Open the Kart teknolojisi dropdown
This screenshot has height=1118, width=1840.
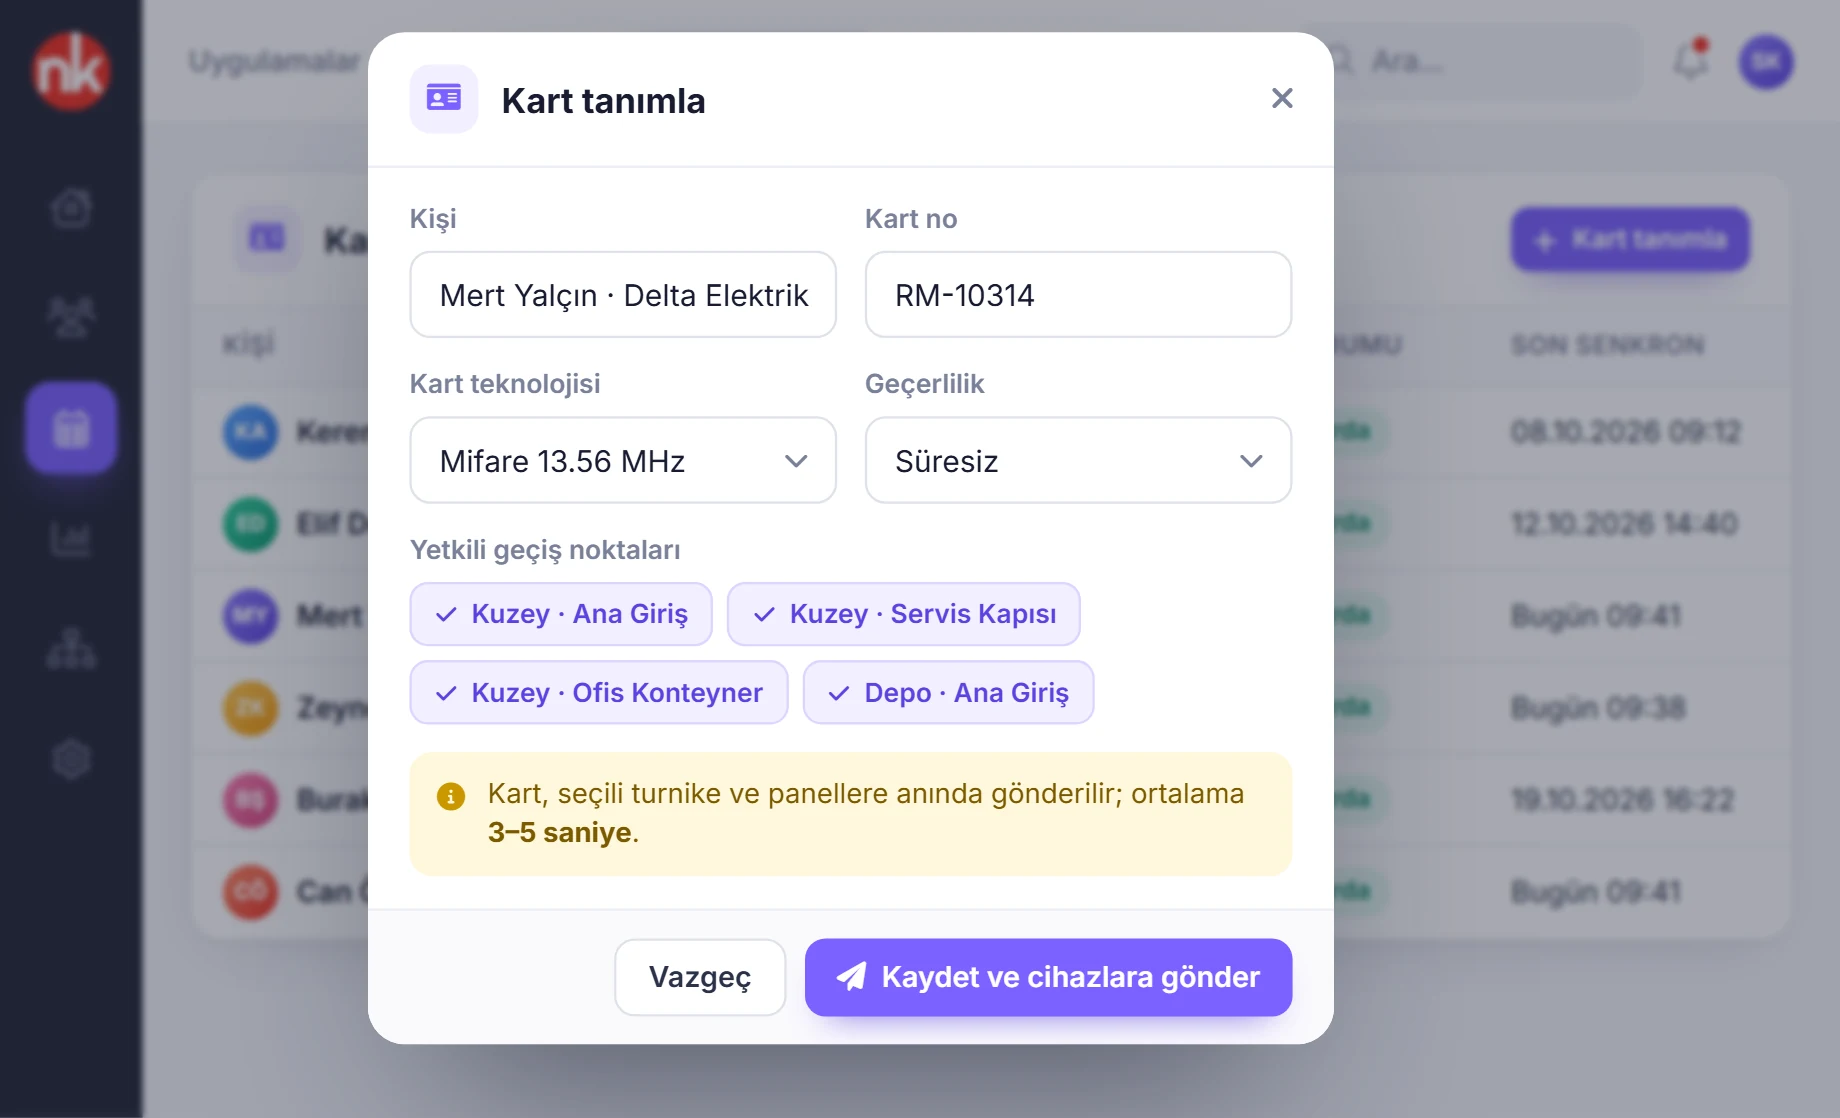(x=623, y=461)
